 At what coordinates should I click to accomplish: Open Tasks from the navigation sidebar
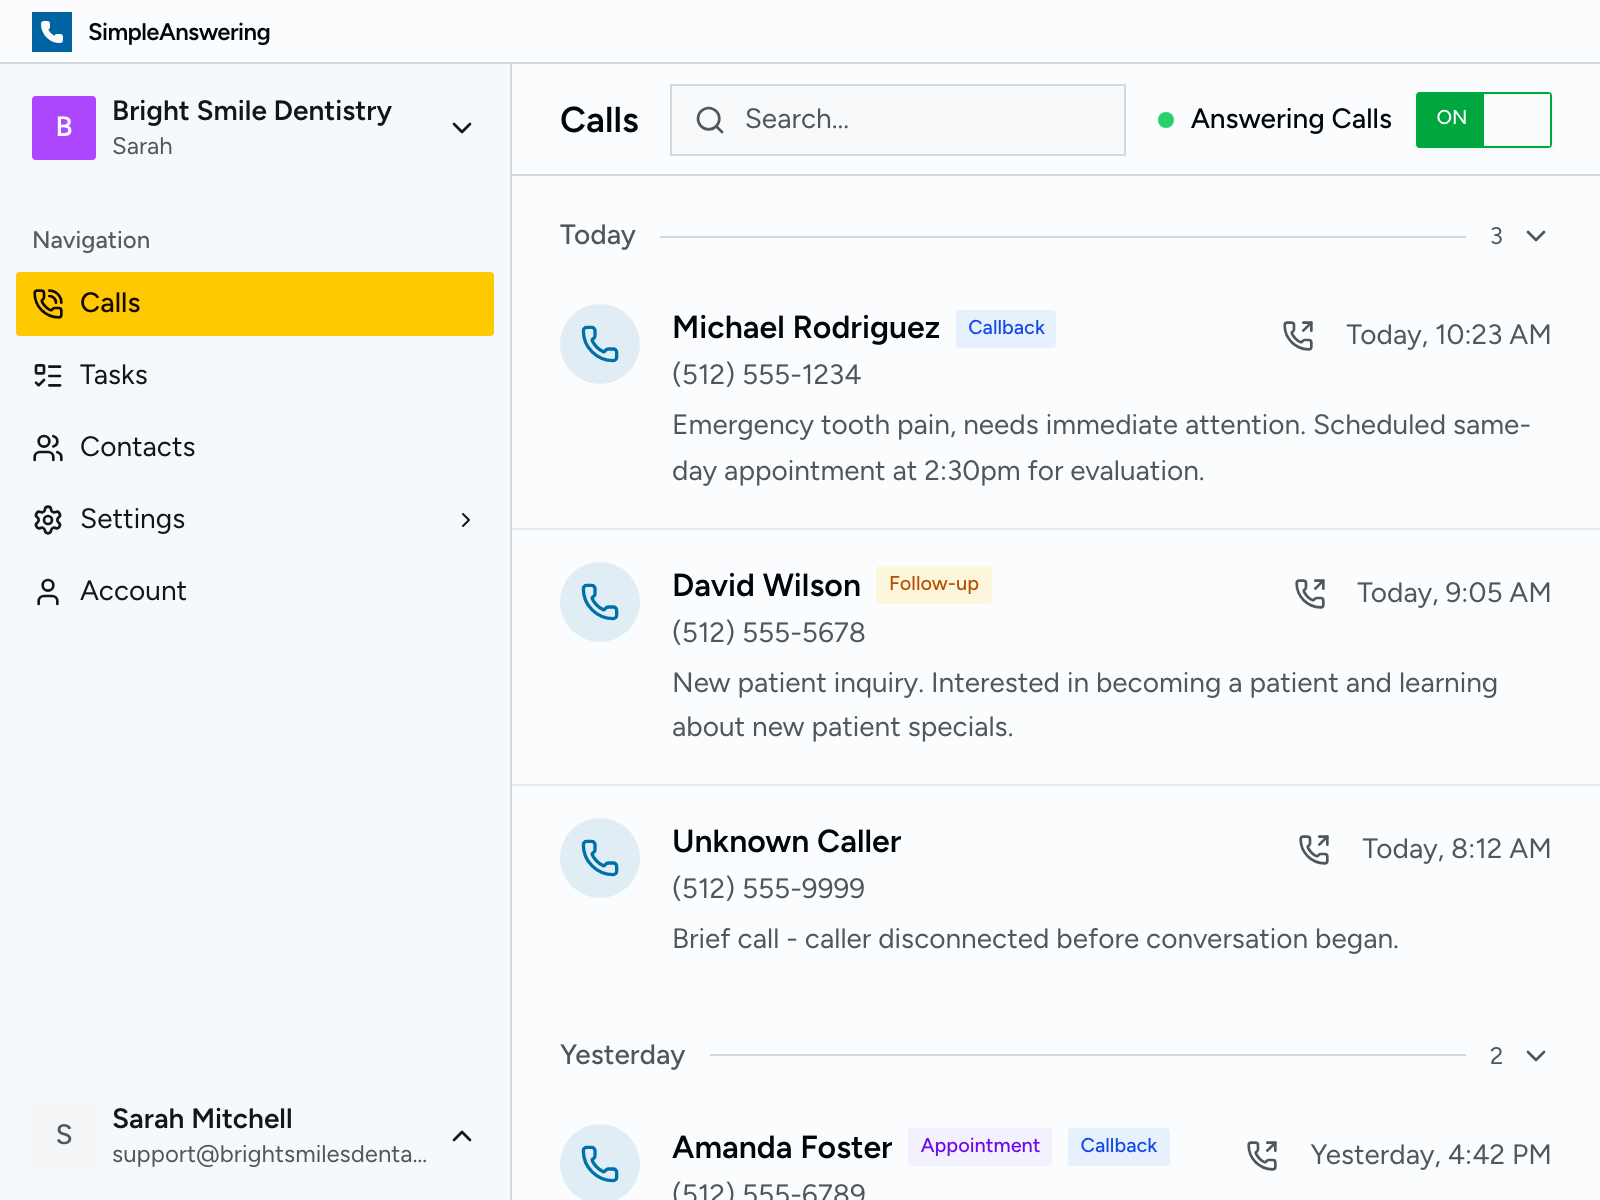[x=113, y=375]
